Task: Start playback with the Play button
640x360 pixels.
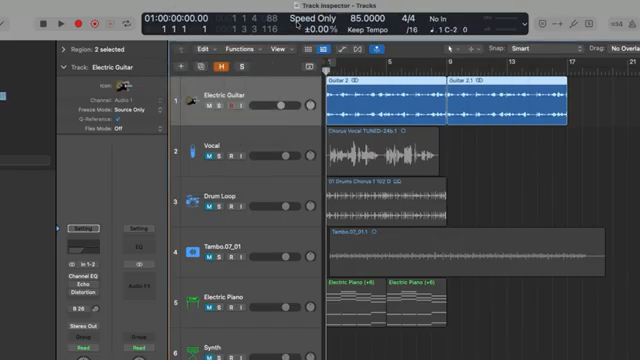Action: tap(61, 24)
